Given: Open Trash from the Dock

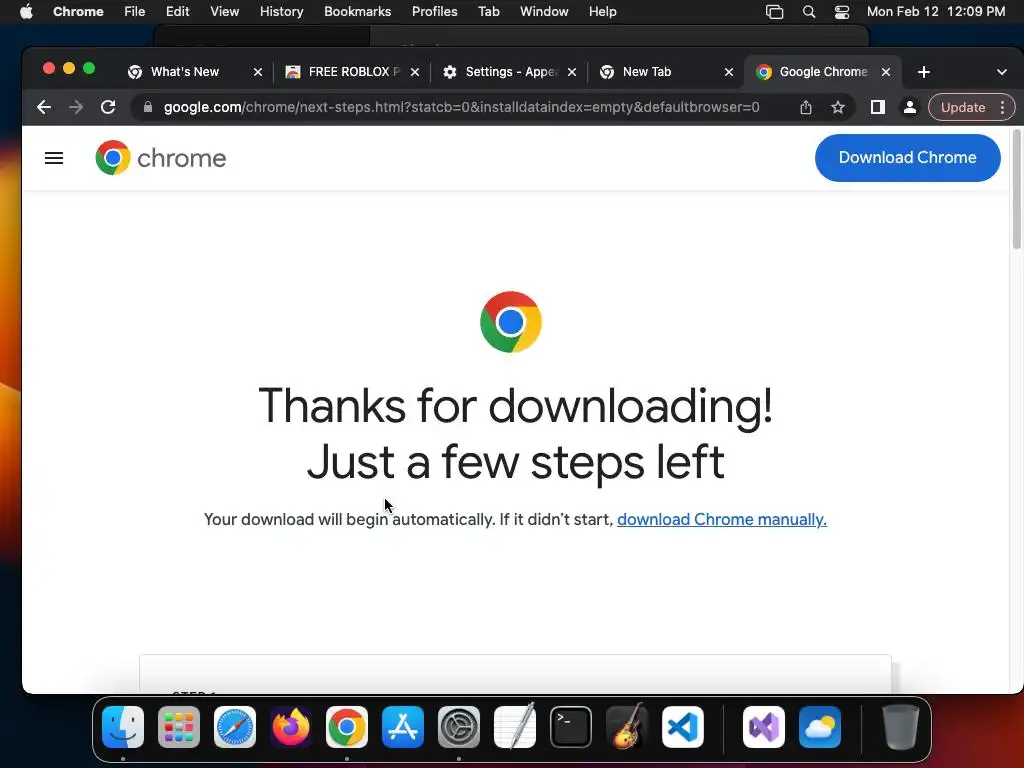Looking at the screenshot, I should 901,727.
